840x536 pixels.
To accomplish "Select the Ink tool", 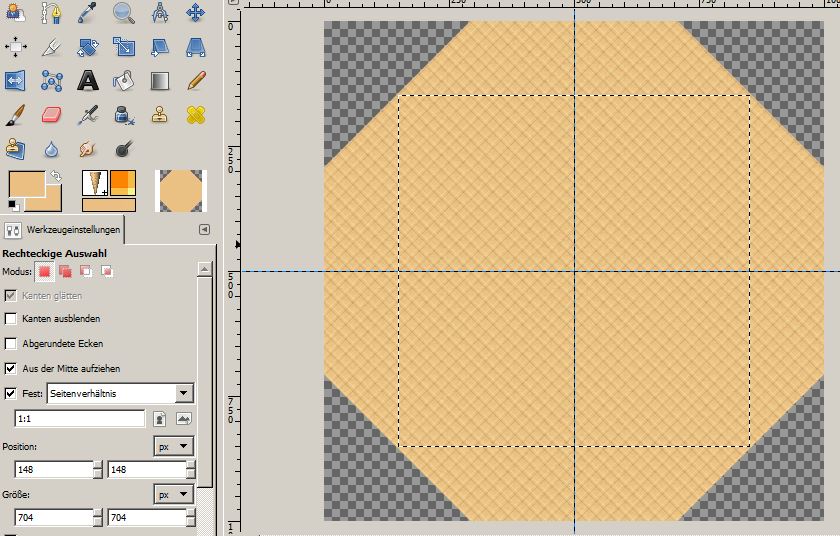I will (x=124, y=115).
